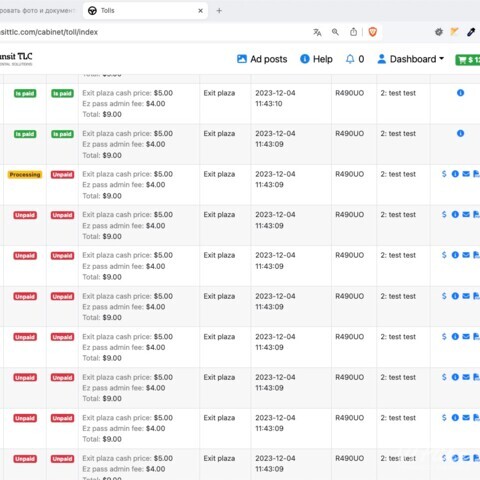Click plate R490UO in the 11:43:10 row
480x480 pixels.
click(349, 93)
